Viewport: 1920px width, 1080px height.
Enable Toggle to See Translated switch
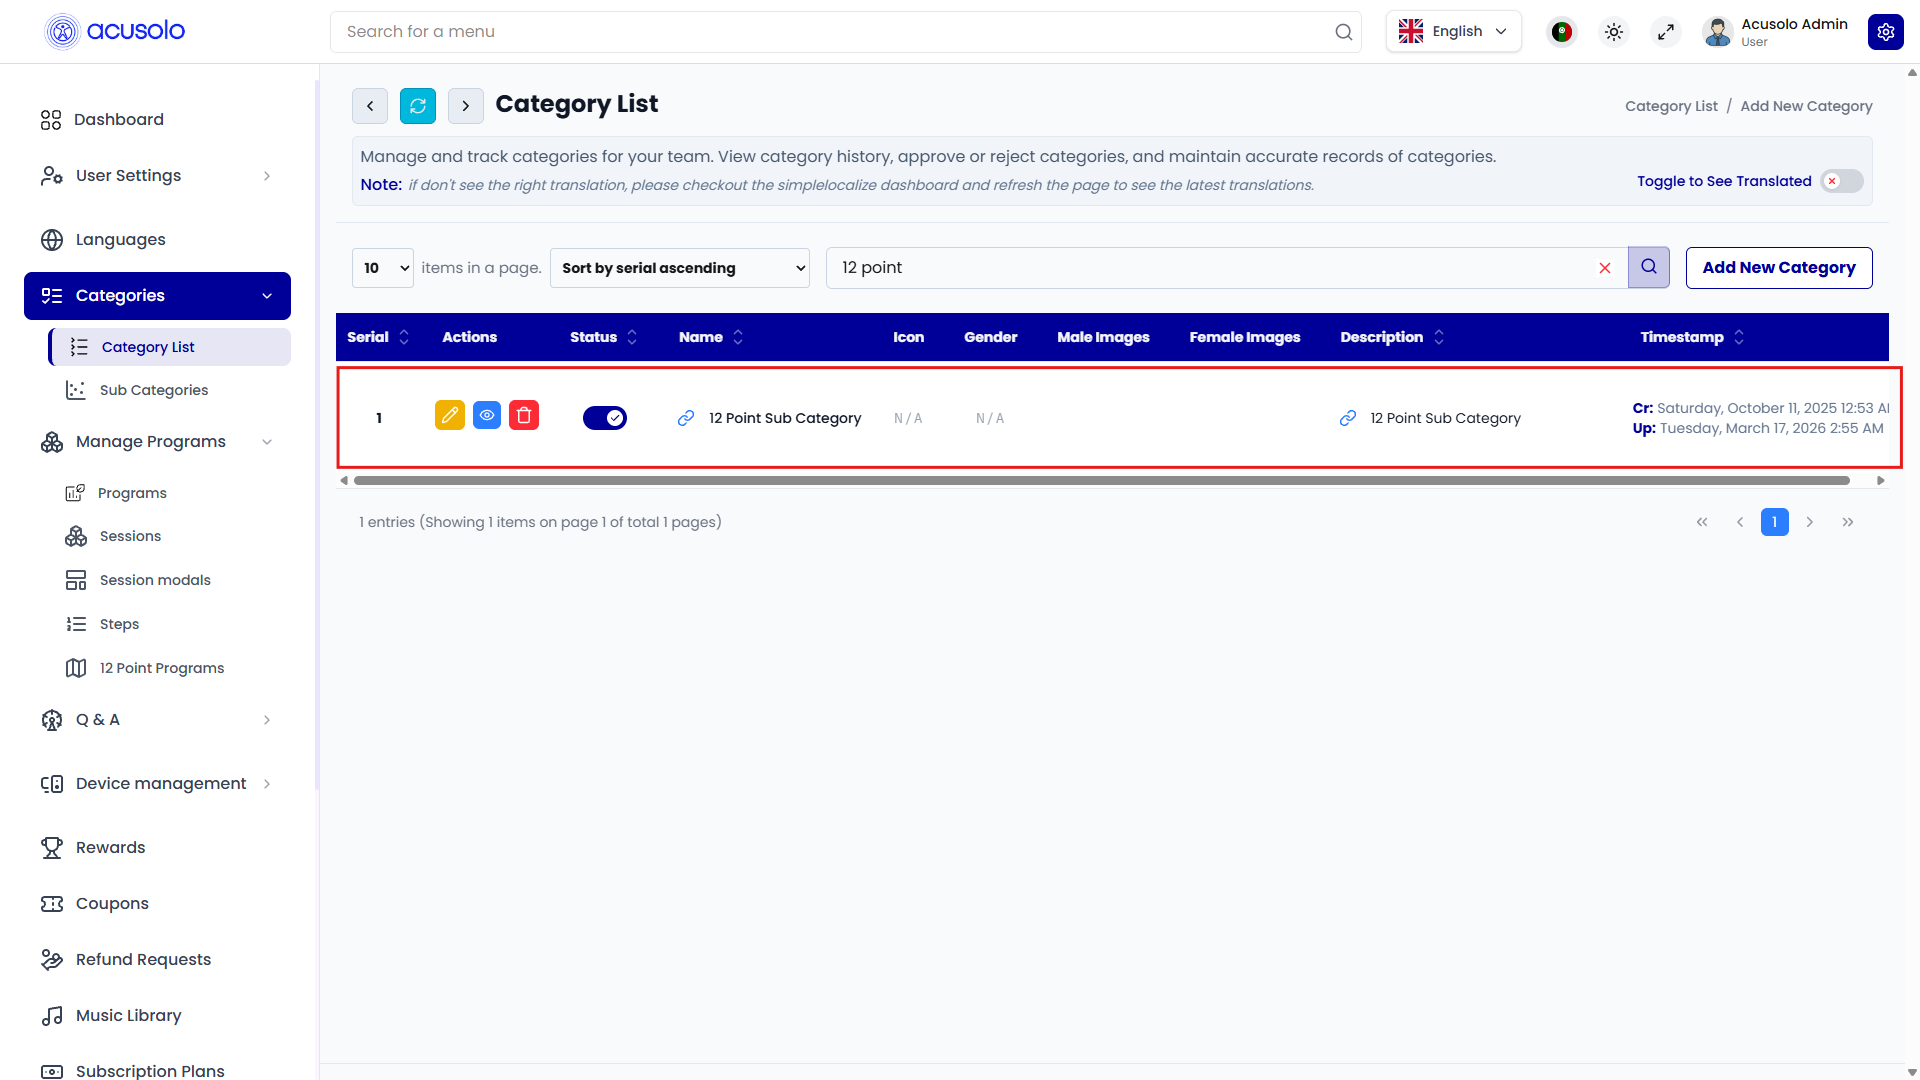(1842, 181)
